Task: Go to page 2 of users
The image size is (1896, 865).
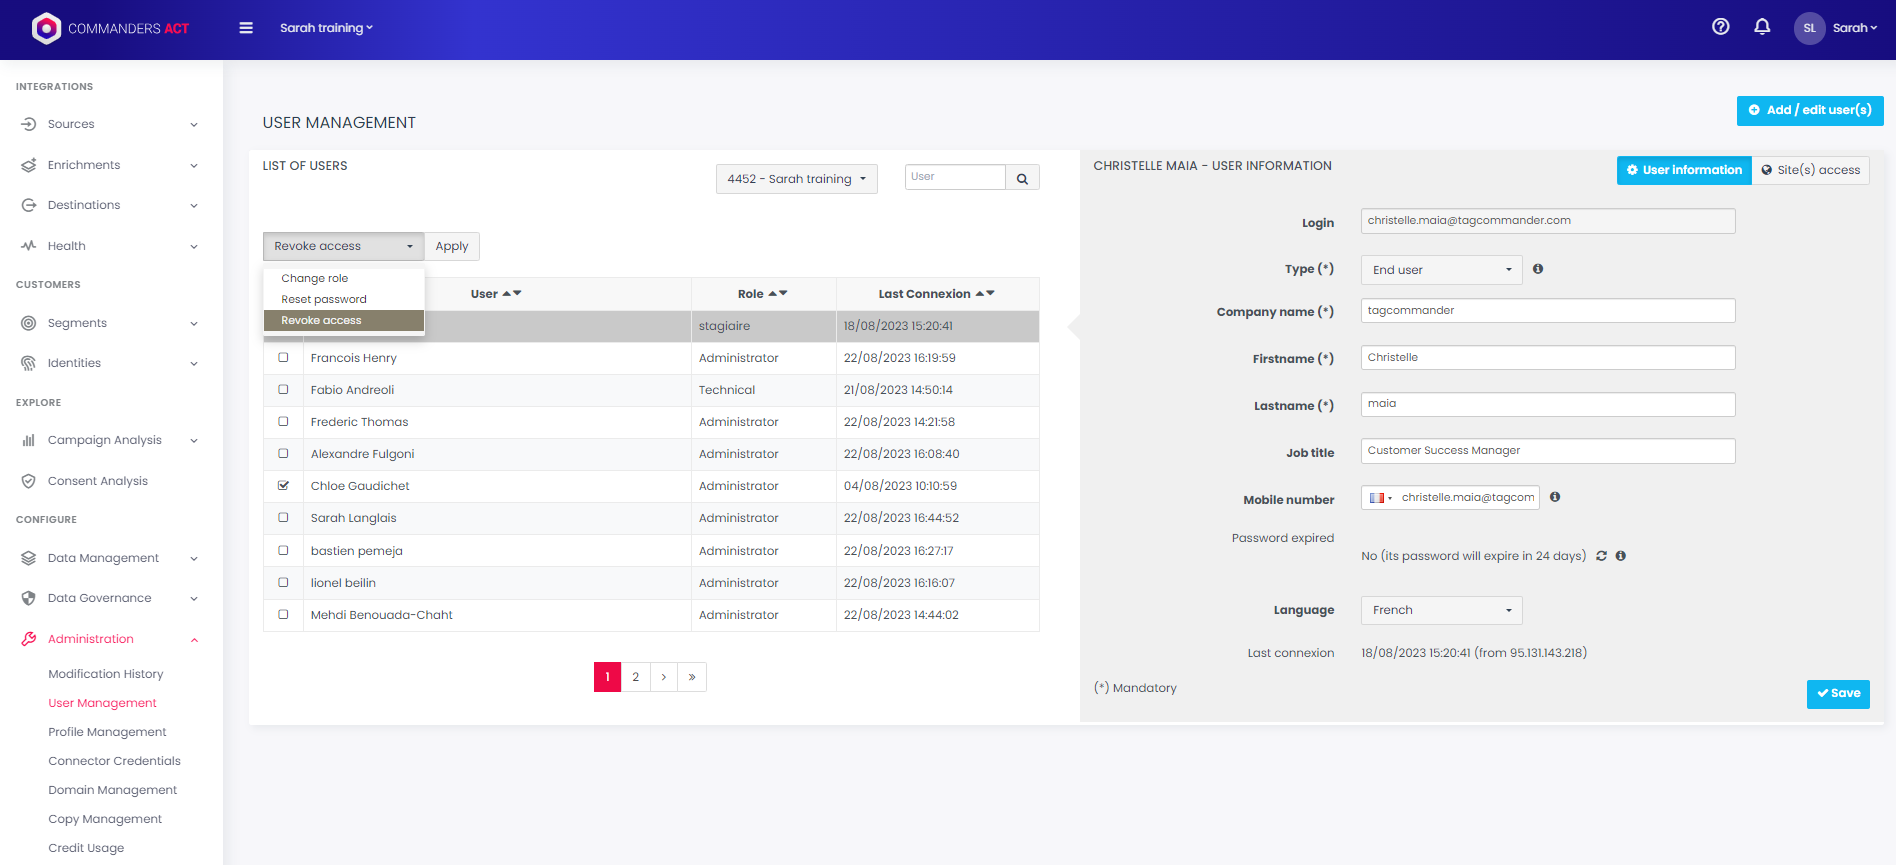Action: pos(635,677)
